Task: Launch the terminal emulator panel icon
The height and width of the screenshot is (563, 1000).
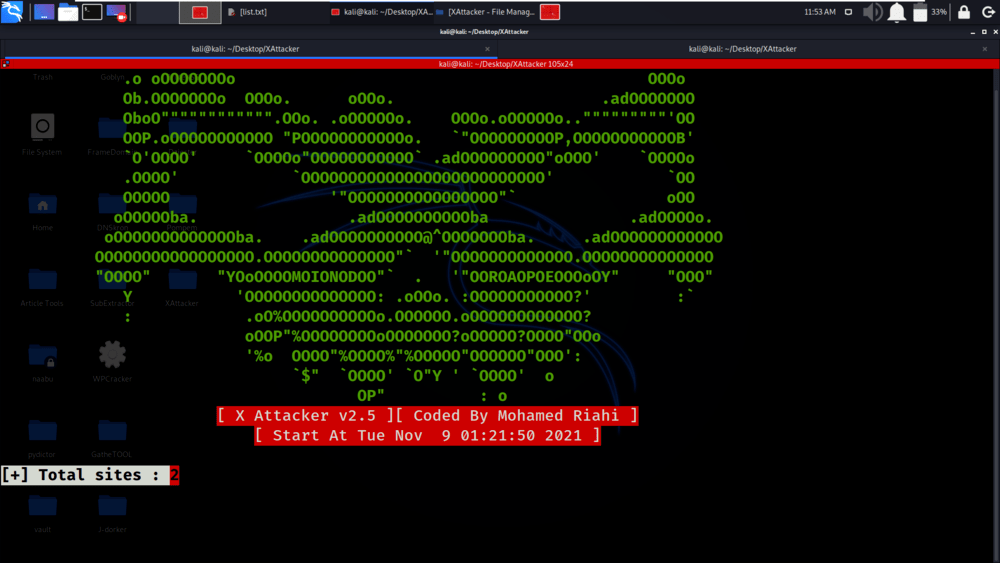Action: pyautogui.click(x=92, y=11)
